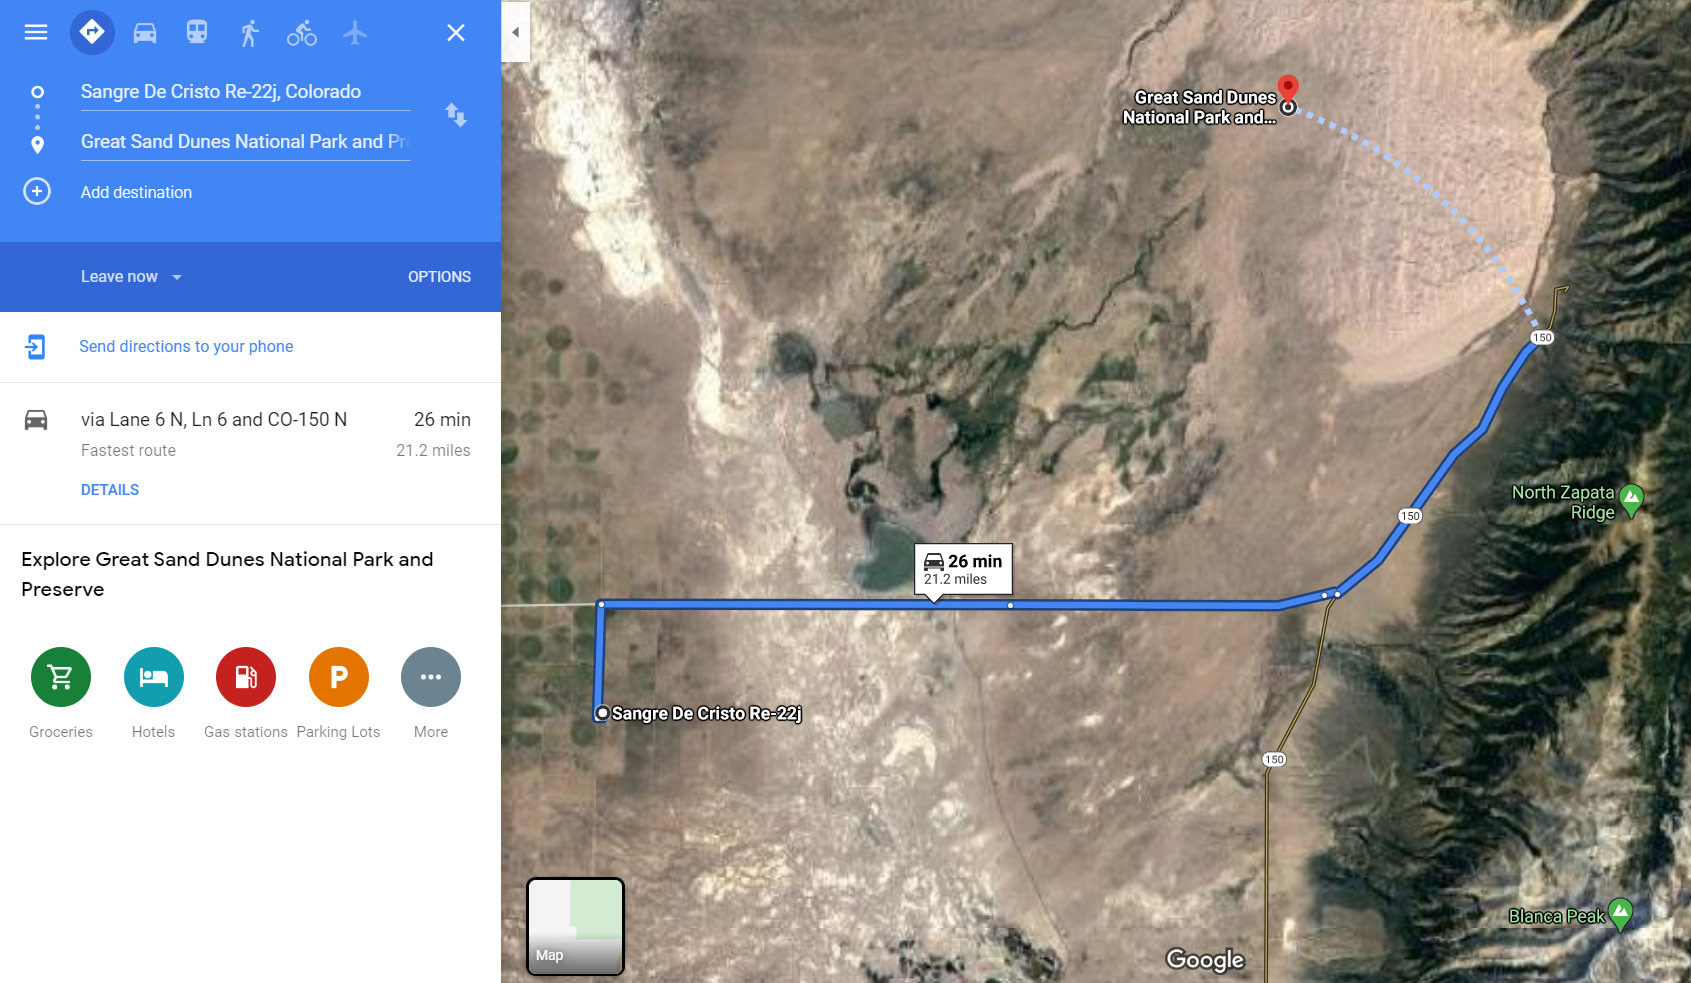
Task: Collapse the side panel arrow
Action: [x=515, y=32]
